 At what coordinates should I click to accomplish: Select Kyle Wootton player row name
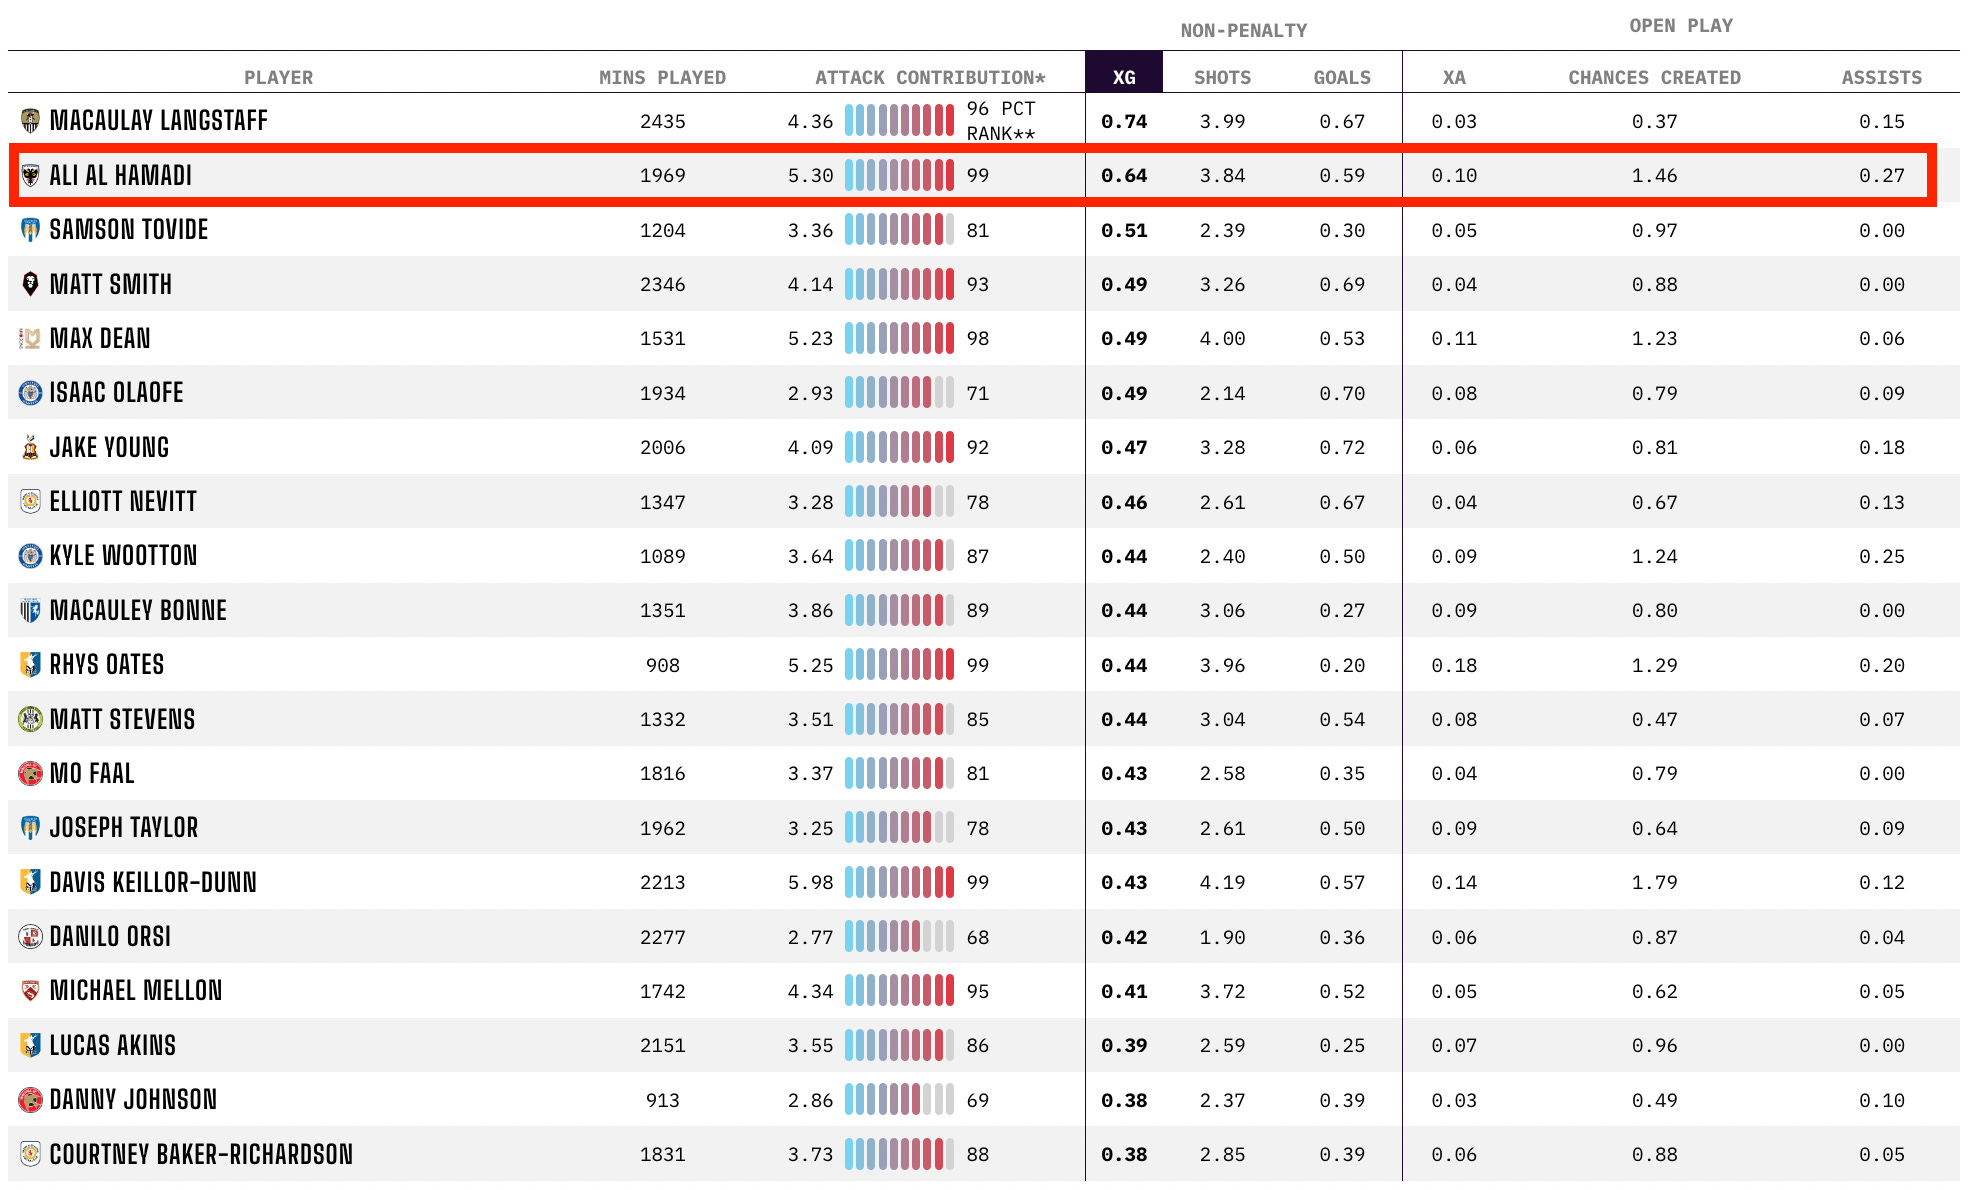[x=123, y=556]
